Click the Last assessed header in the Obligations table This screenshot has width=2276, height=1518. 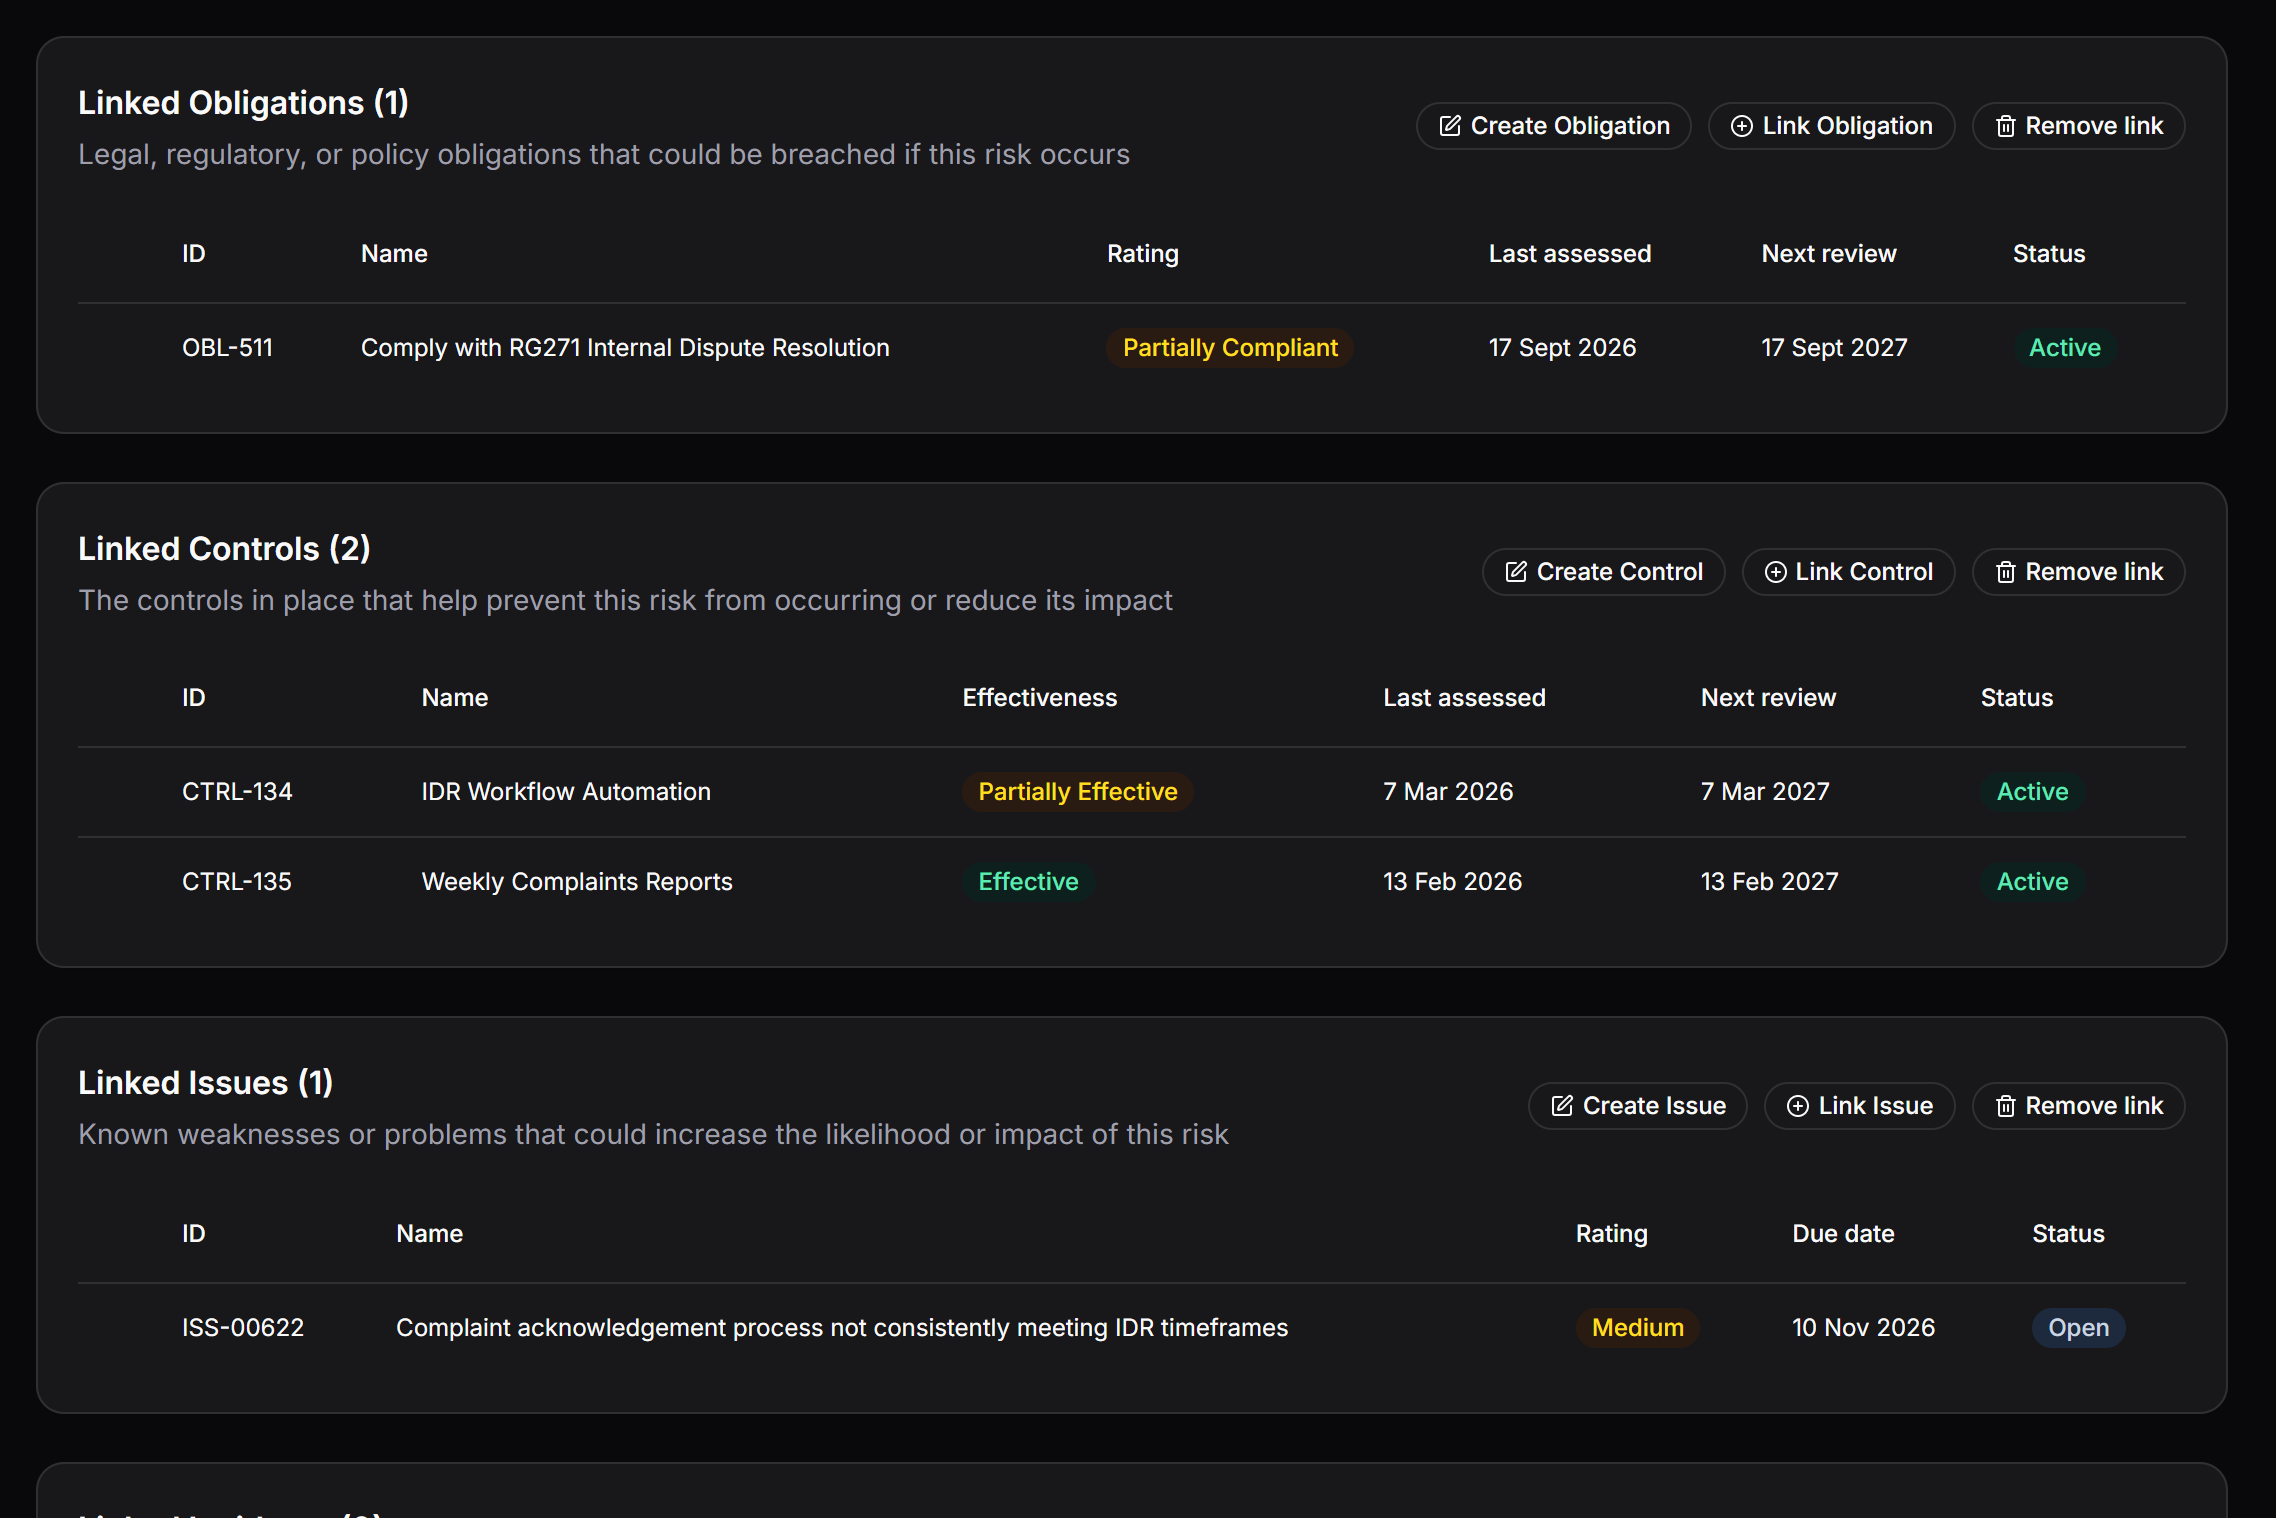[1570, 254]
